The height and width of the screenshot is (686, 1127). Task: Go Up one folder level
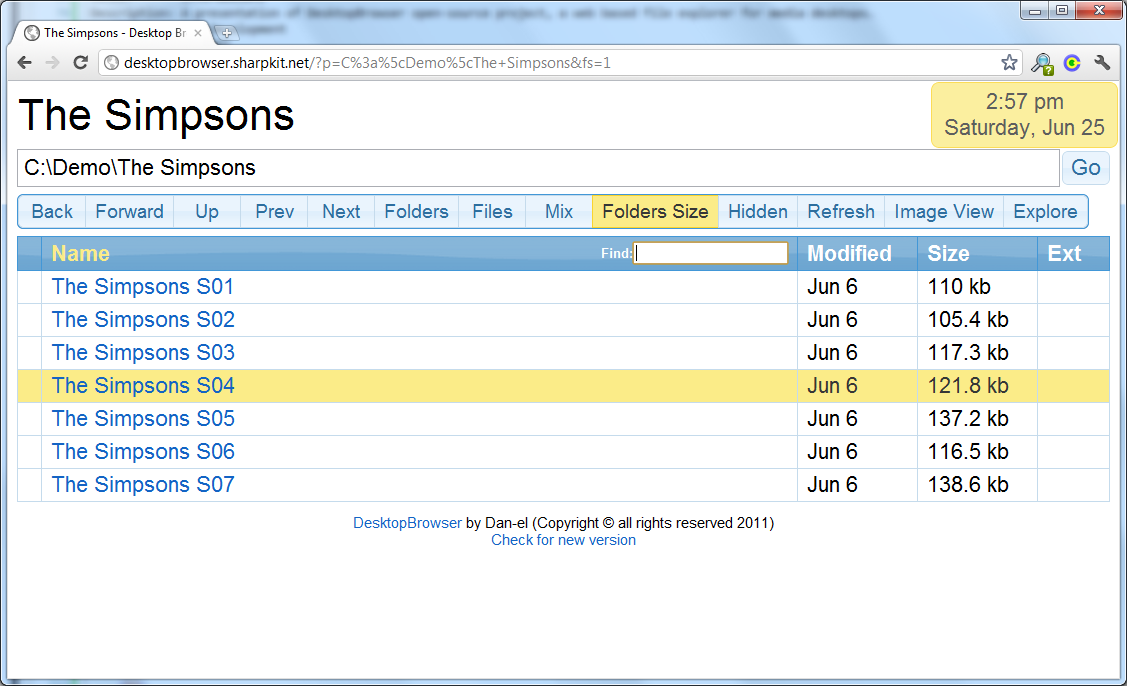[207, 211]
